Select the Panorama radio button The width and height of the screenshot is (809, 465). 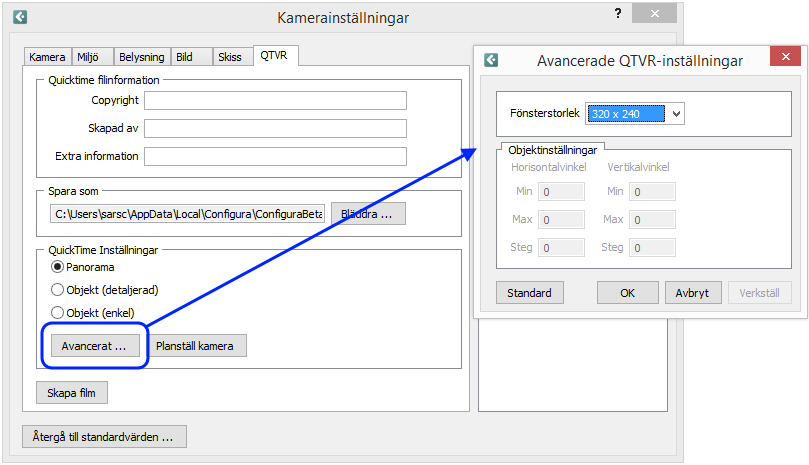point(57,267)
